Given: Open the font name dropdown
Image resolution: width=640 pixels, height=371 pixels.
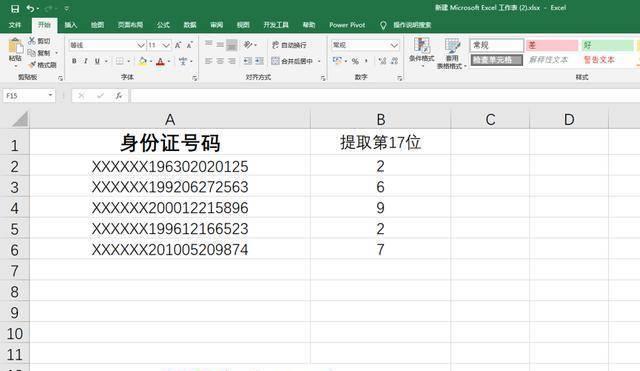Looking at the screenshot, I should pos(141,45).
